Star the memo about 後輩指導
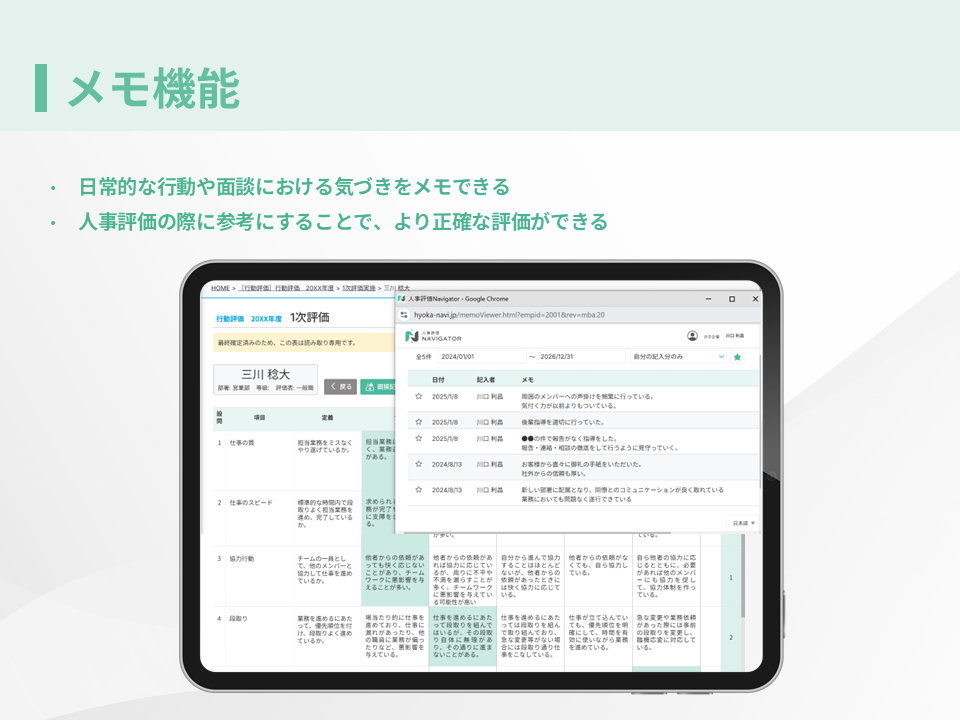 [419, 418]
